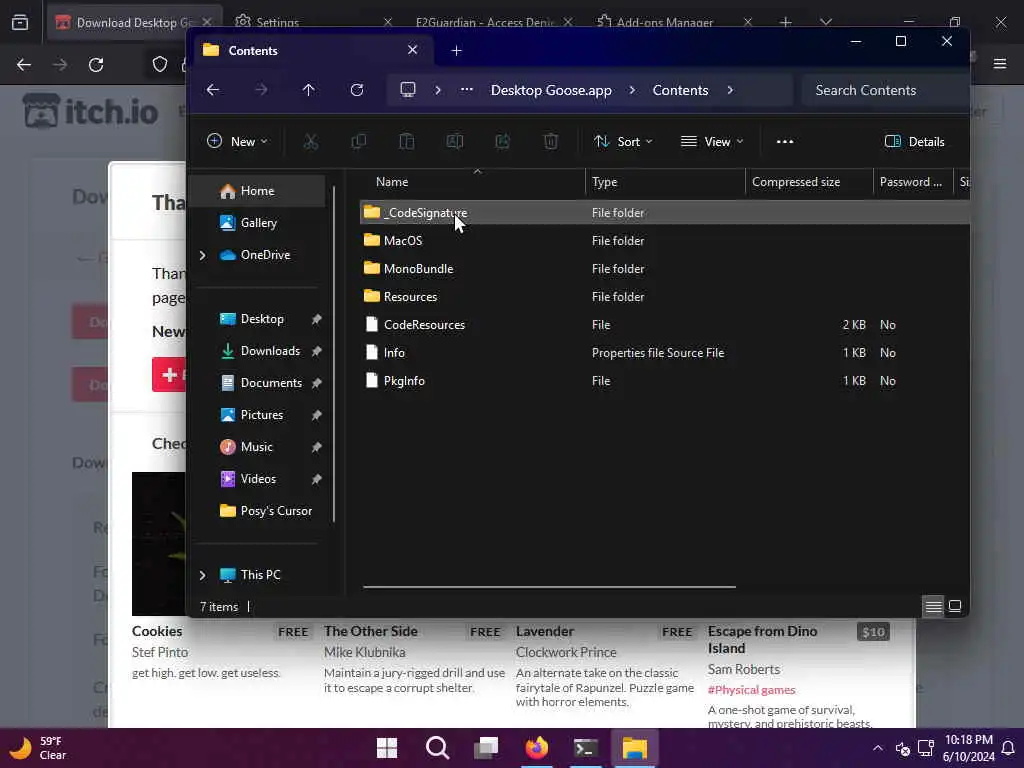This screenshot has height=768, width=1024.
Task: Click File Explorer taskbar icon
Action: click(x=635, y=748)
